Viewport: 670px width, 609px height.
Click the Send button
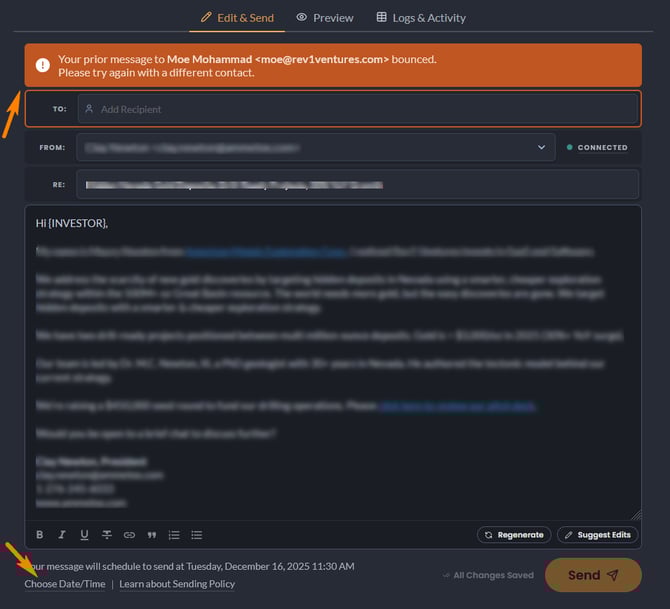593,575
